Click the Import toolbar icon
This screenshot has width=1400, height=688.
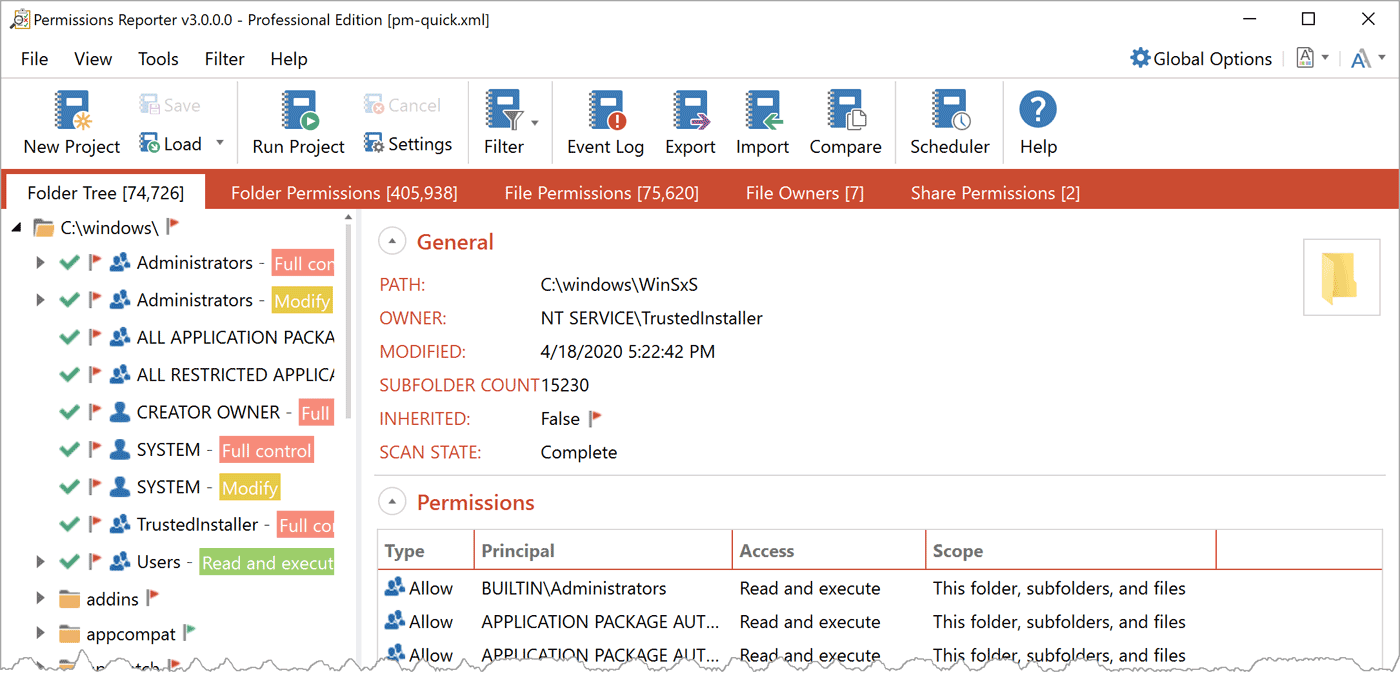tap(763, 110)
